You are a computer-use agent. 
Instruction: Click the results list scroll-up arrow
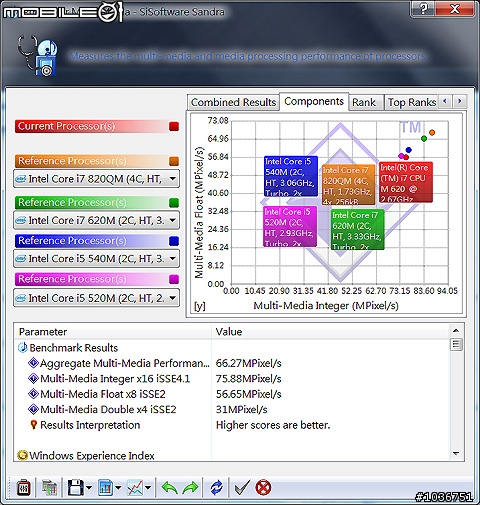[456, 330]
